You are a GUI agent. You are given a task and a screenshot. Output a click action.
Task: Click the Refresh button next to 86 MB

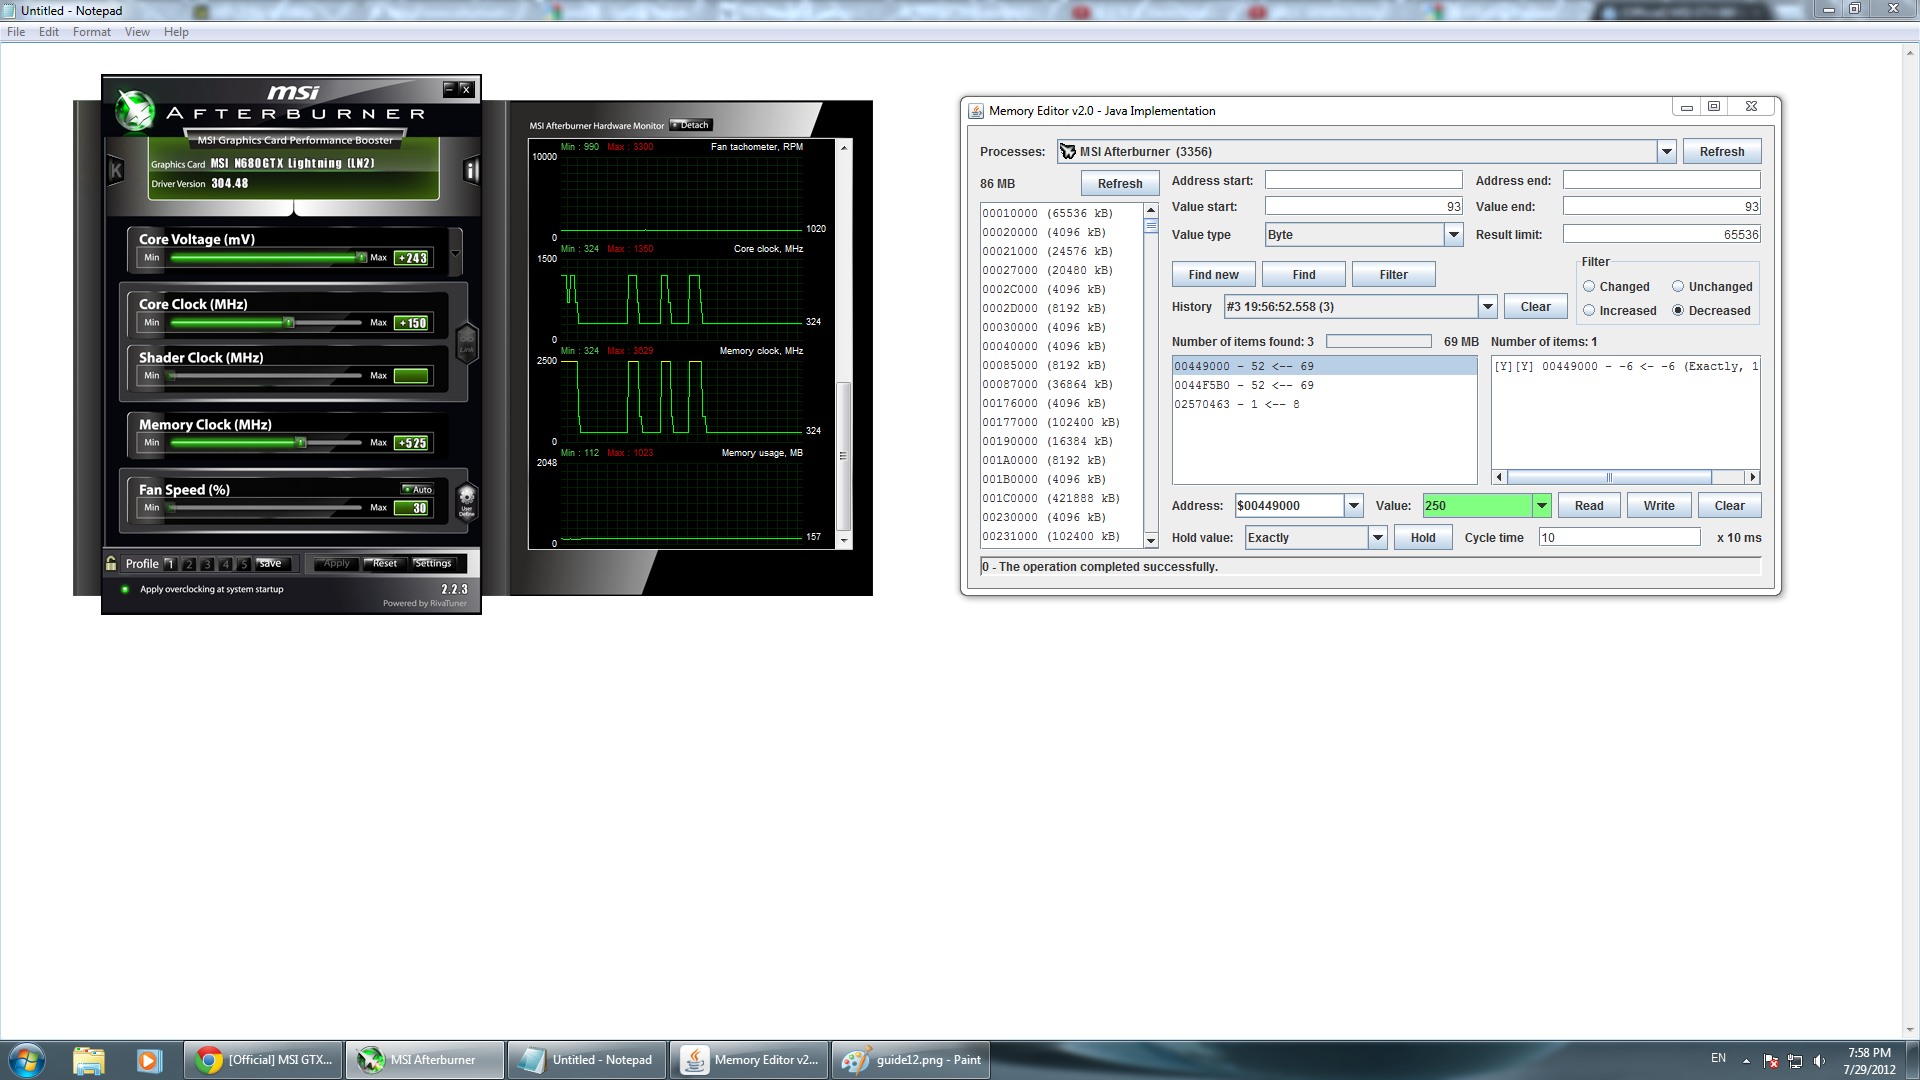1119,184
